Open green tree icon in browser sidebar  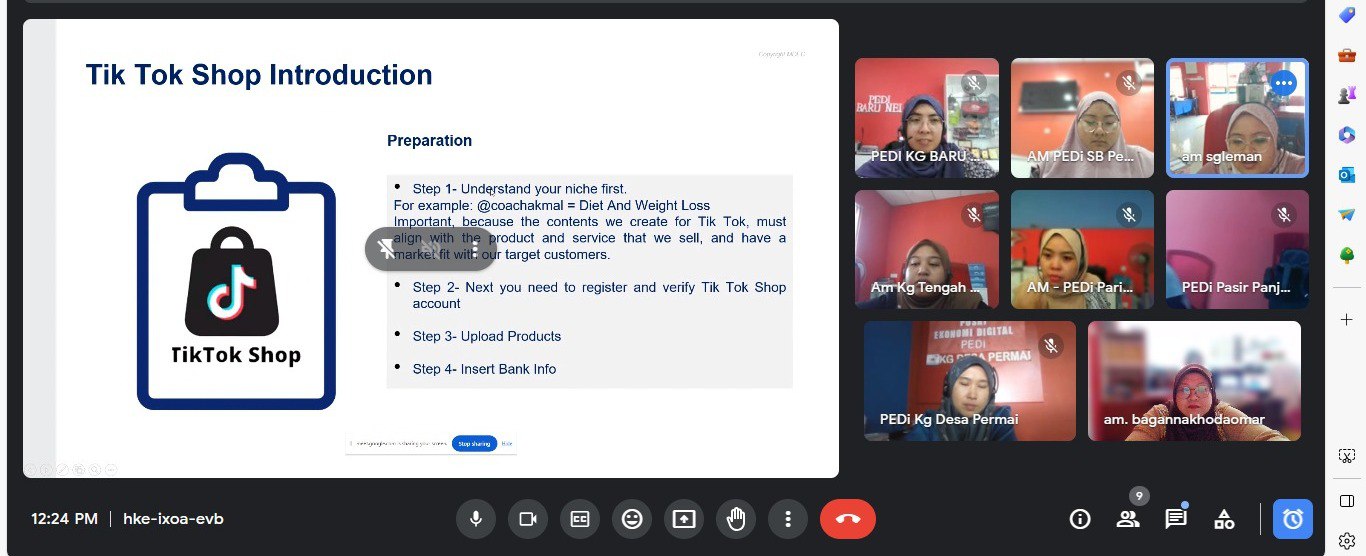tap(1346, 255)
